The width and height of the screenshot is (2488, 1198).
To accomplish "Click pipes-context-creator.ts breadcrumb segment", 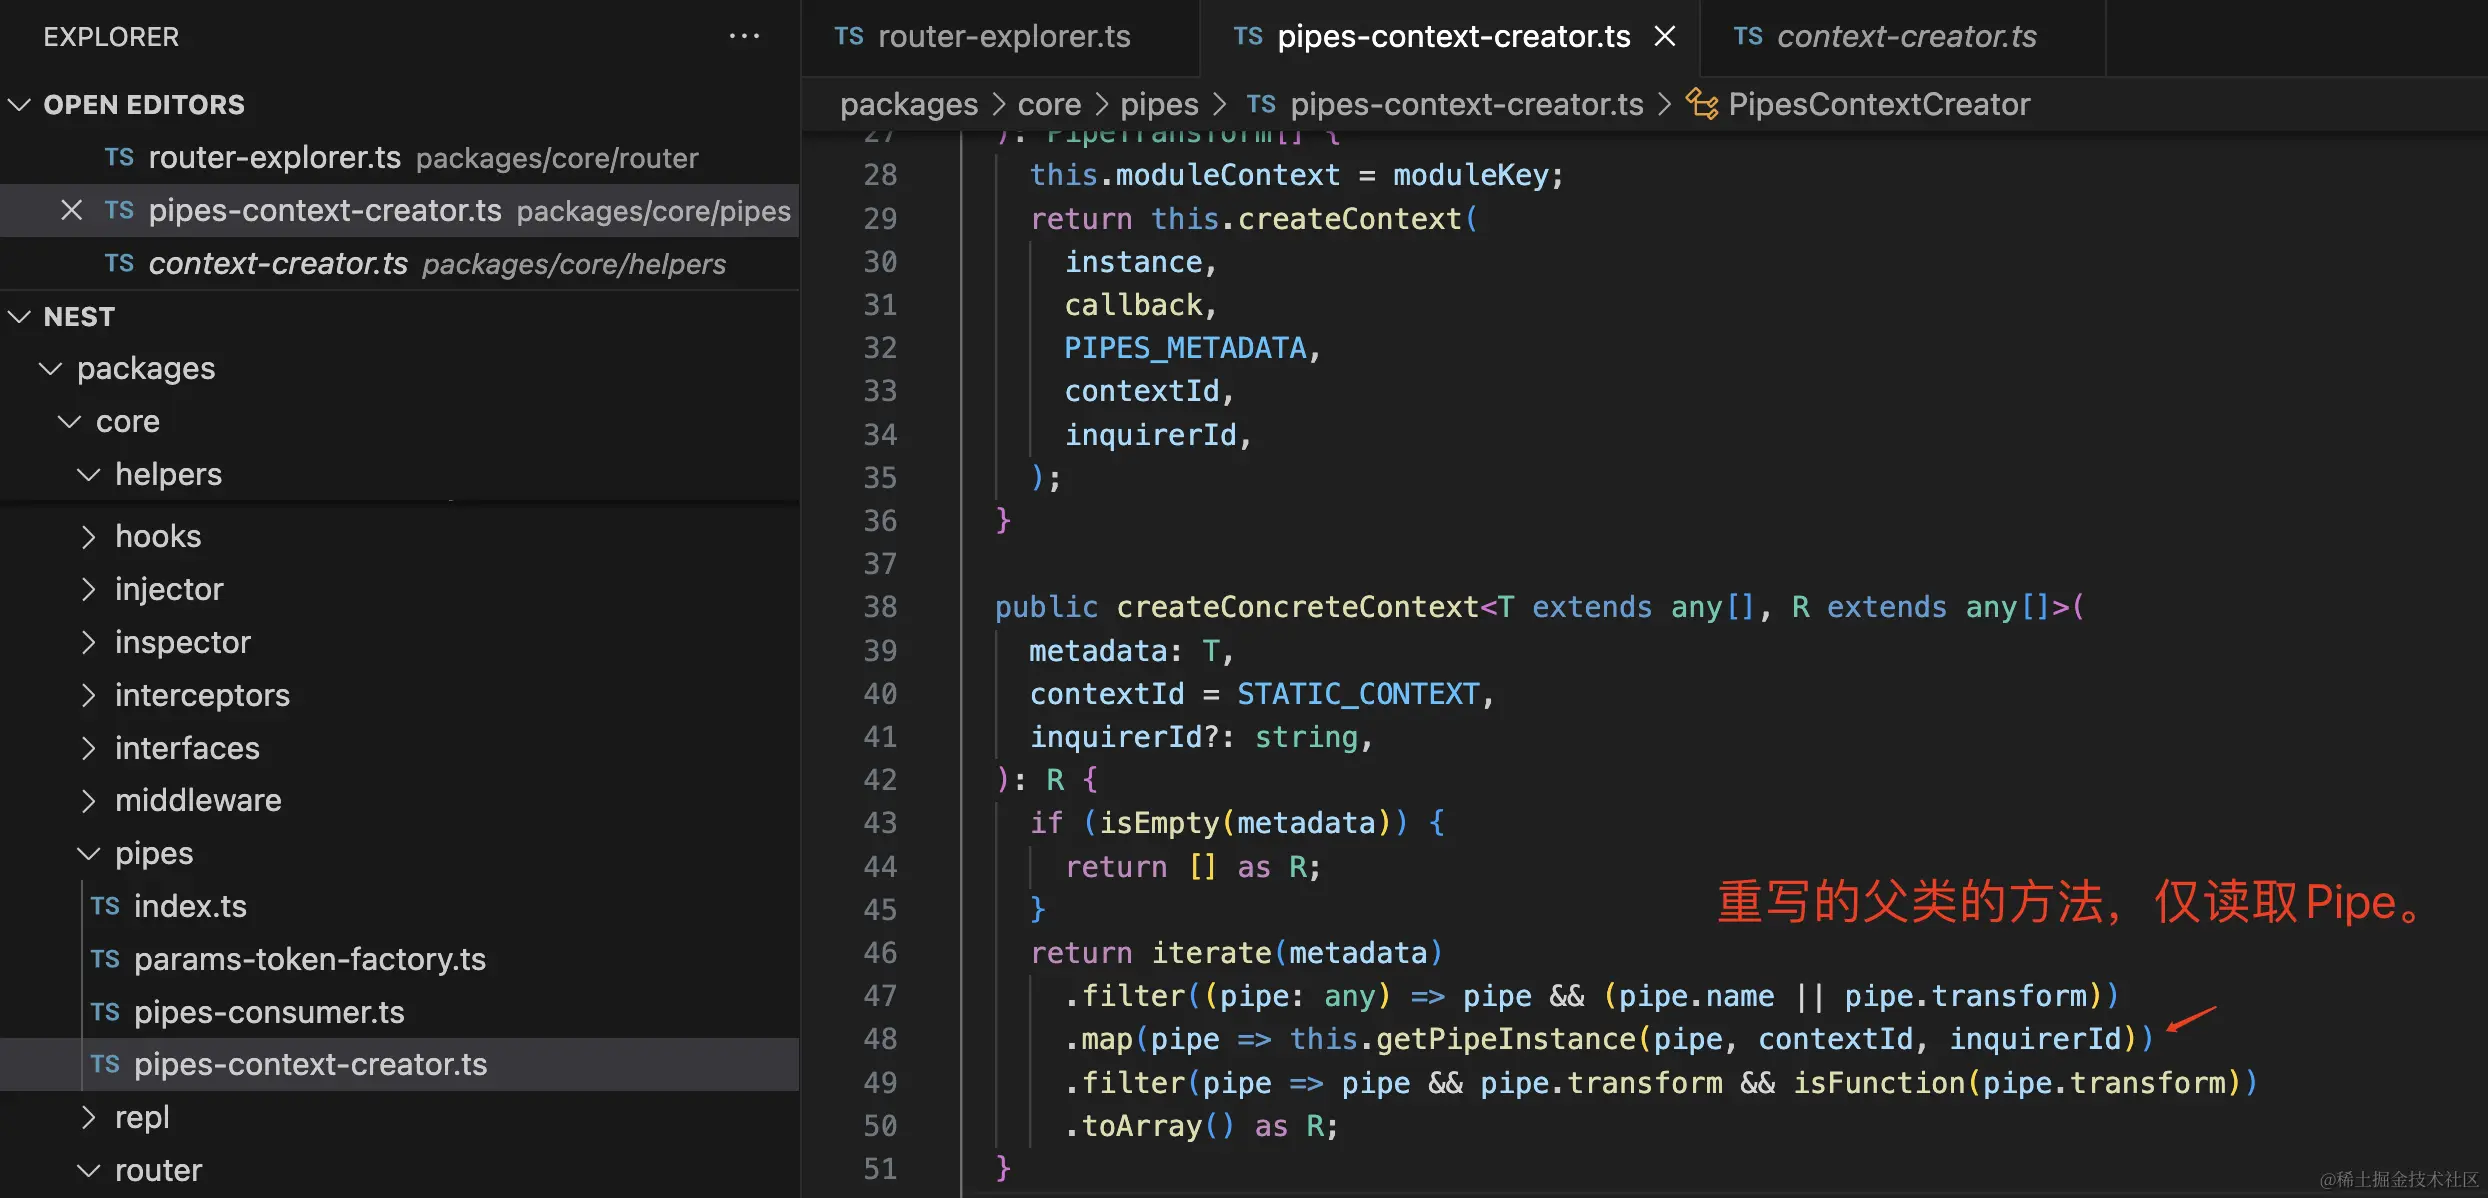I will (1466, 105).
